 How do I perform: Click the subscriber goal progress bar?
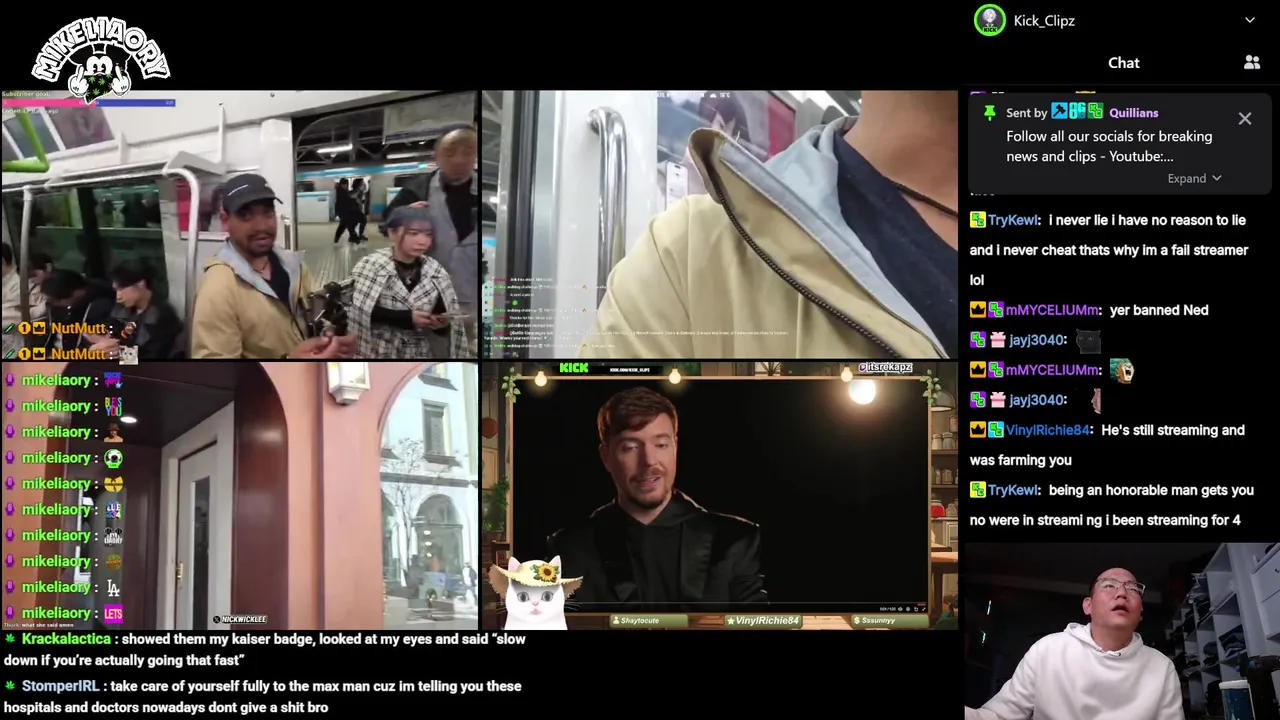pos(88,102)
